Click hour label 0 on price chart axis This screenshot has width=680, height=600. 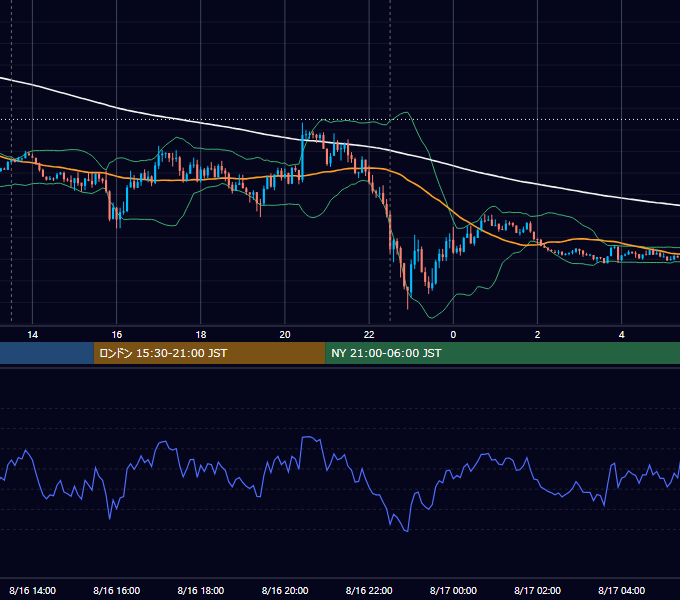pyautogui.click(x=453, y=335)
